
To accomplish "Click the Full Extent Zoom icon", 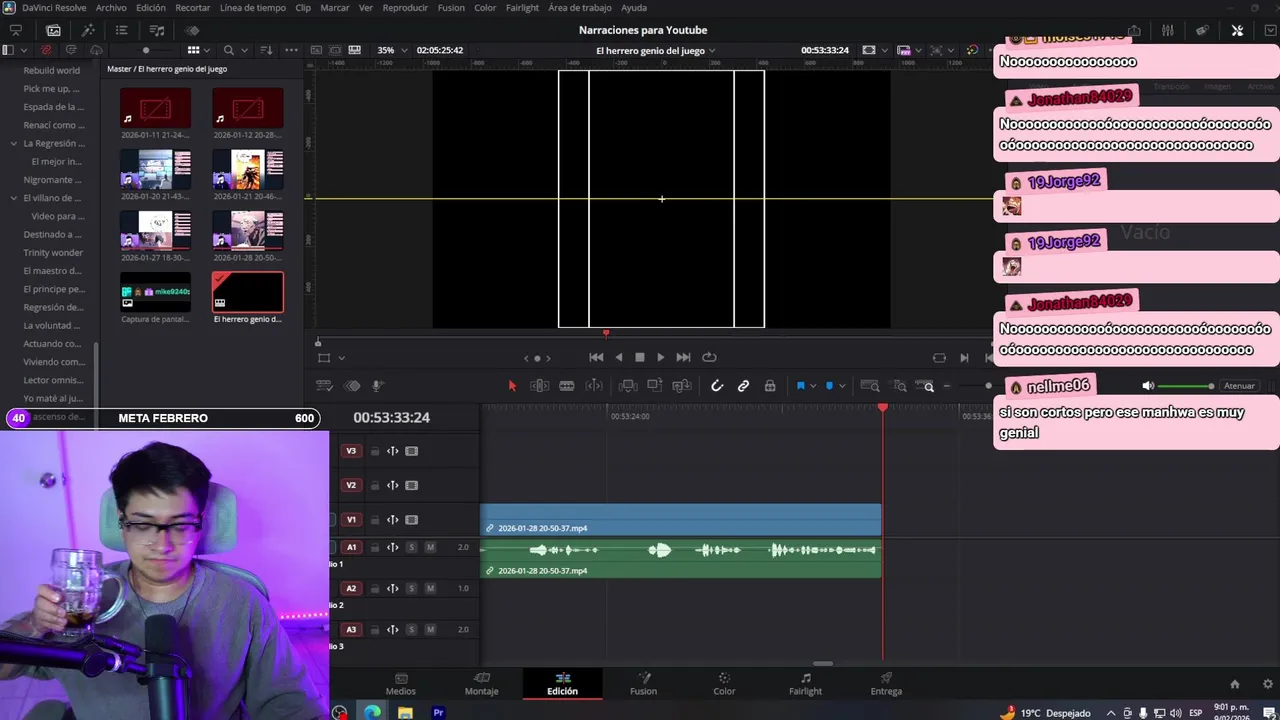I will point(870,386).
